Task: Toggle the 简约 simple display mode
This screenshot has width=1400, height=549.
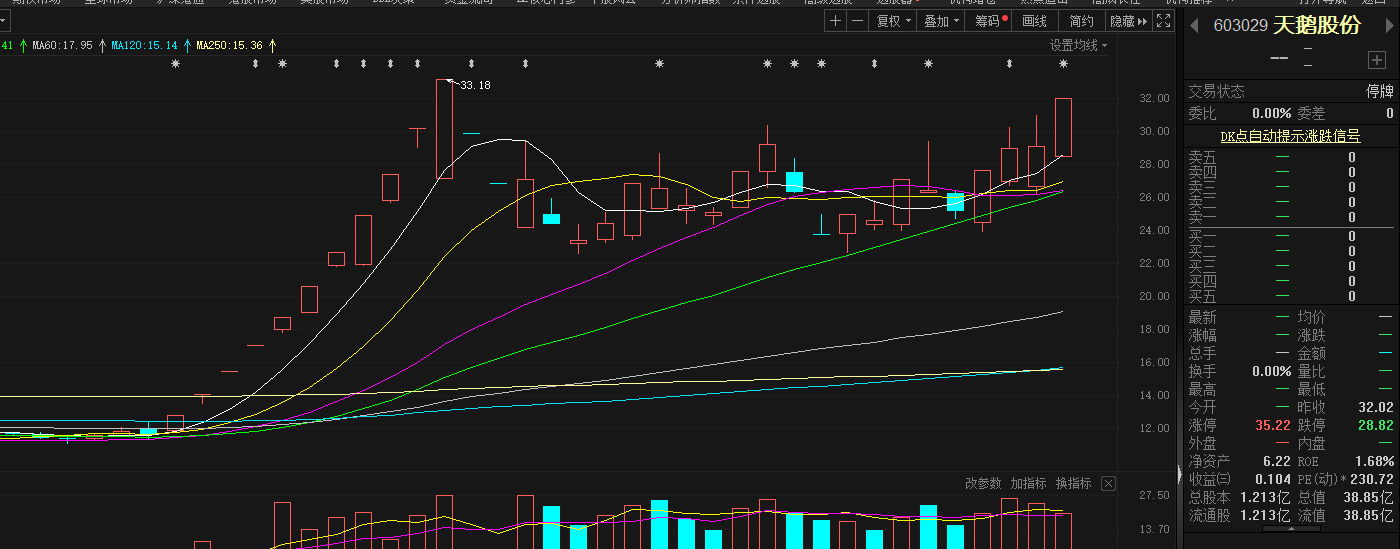Action: [x=1081, y=21]
